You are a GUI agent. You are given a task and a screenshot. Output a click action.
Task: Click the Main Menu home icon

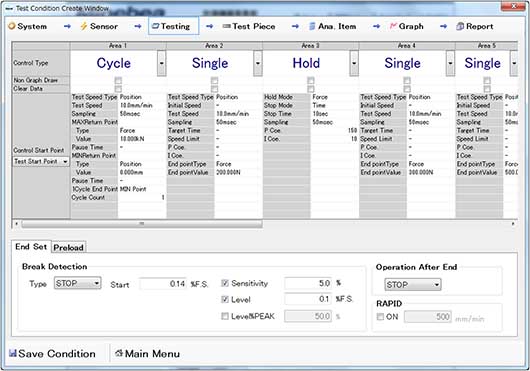(x=119, y=353)
